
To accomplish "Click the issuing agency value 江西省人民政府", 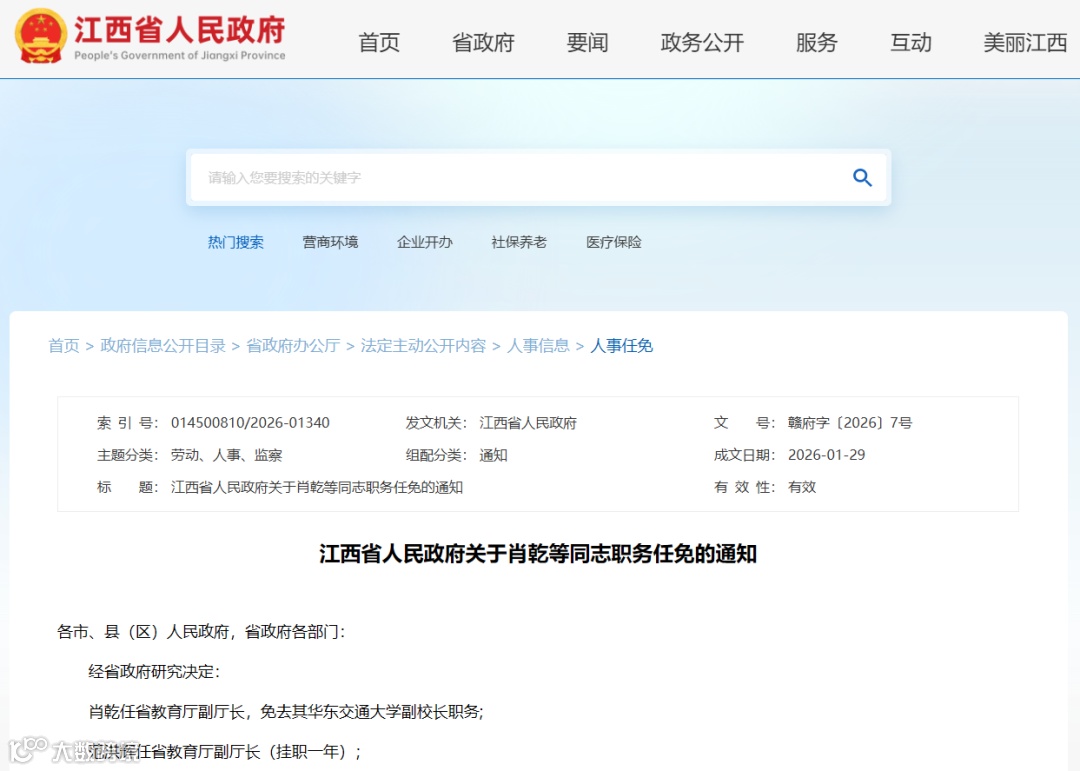I will pos(528,422).
